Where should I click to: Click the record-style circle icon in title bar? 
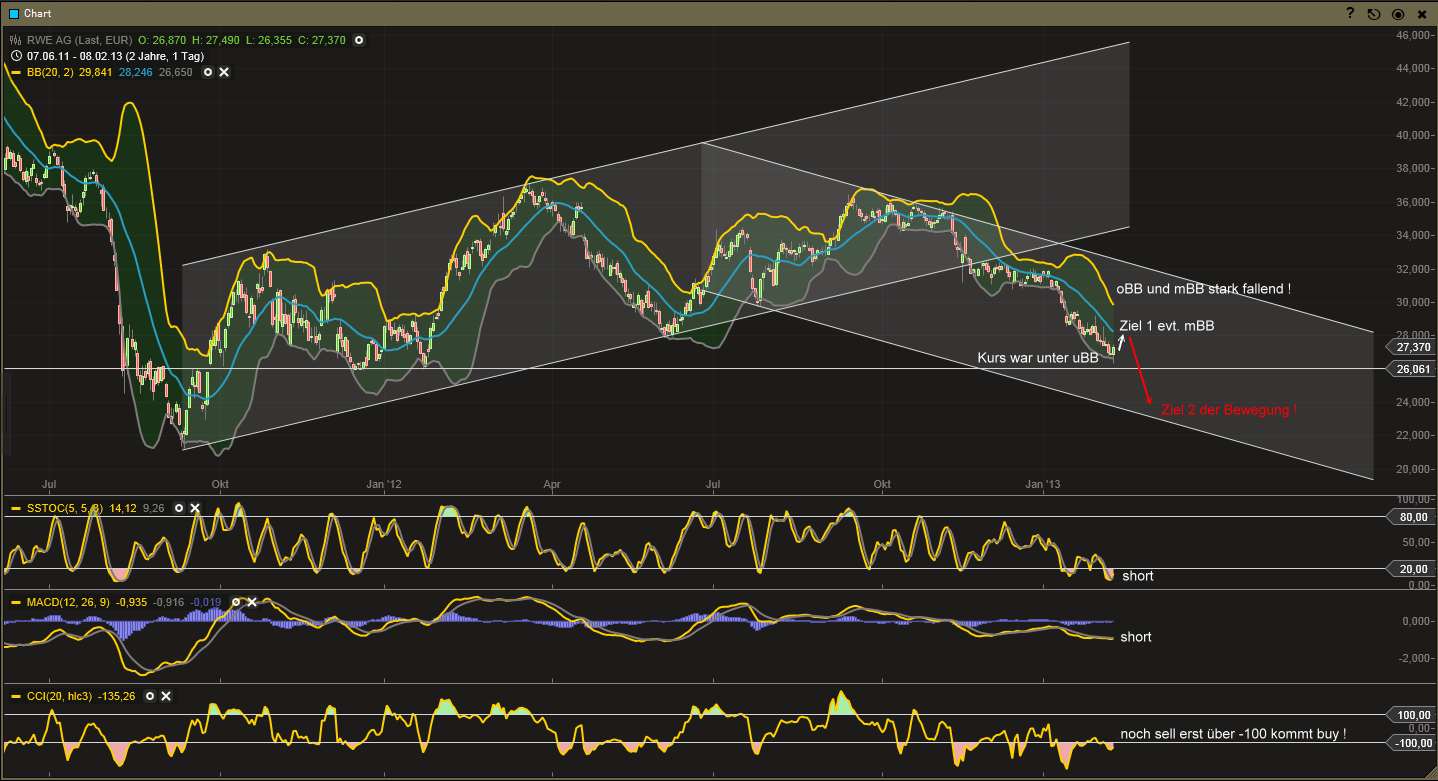click(1398, 14)
